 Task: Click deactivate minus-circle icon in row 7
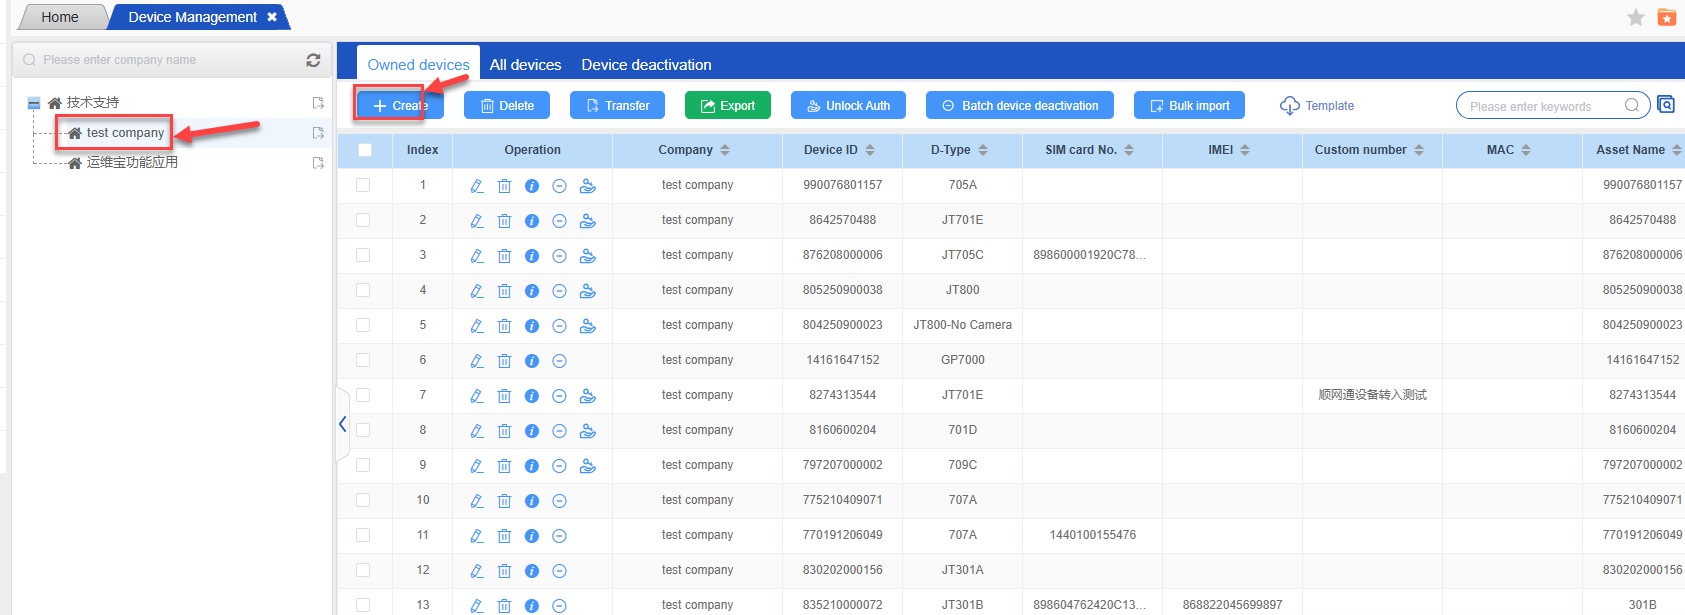560,396
